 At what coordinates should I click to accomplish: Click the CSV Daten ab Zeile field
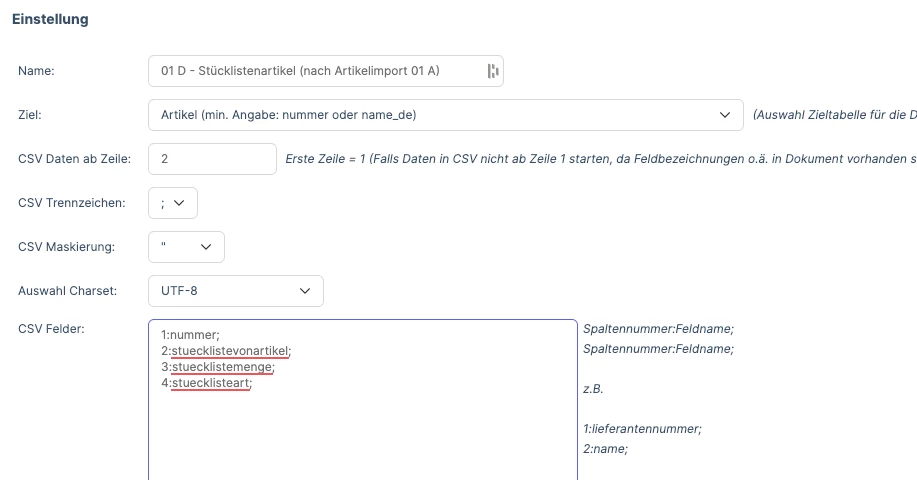(212, 159)
